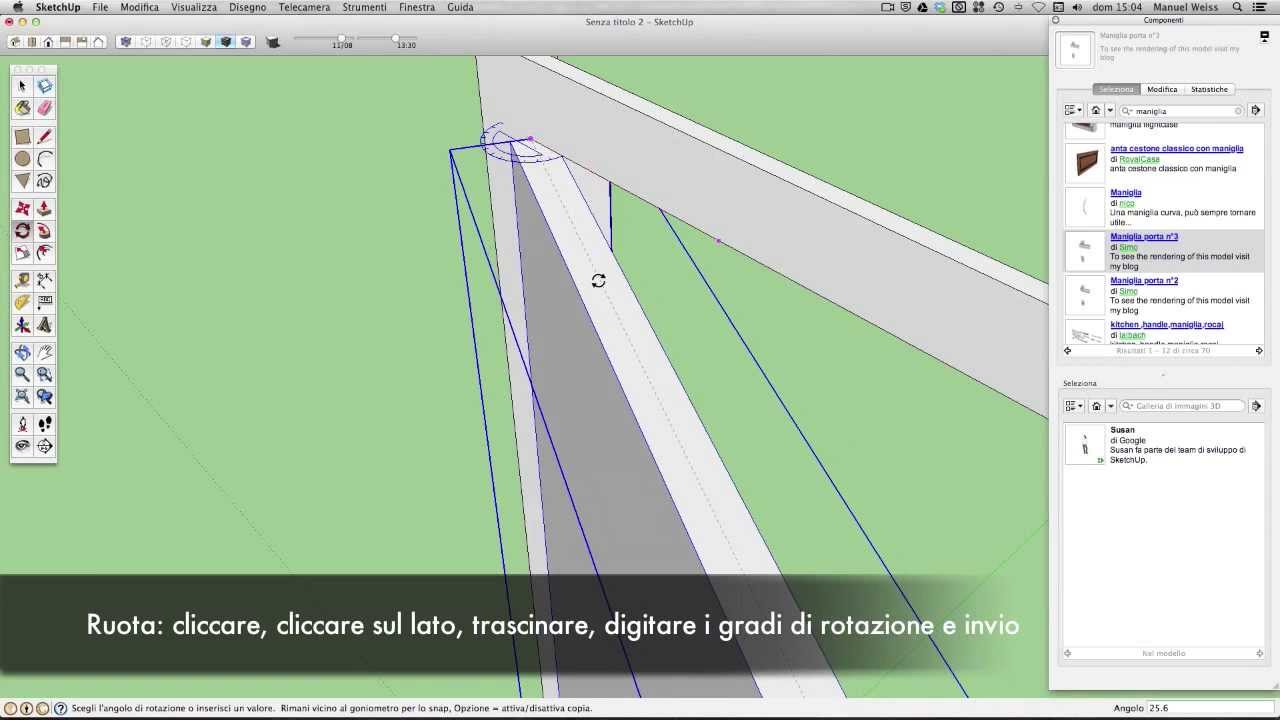Open view options dropdown in lower Seleziona pane

click(x=1074, y=406)
